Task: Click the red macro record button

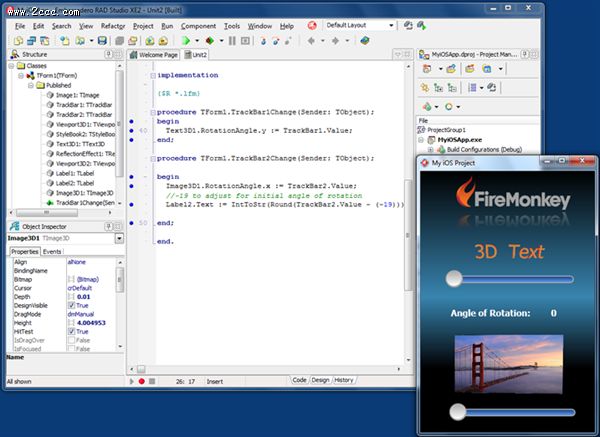Action: pos(142,381)
